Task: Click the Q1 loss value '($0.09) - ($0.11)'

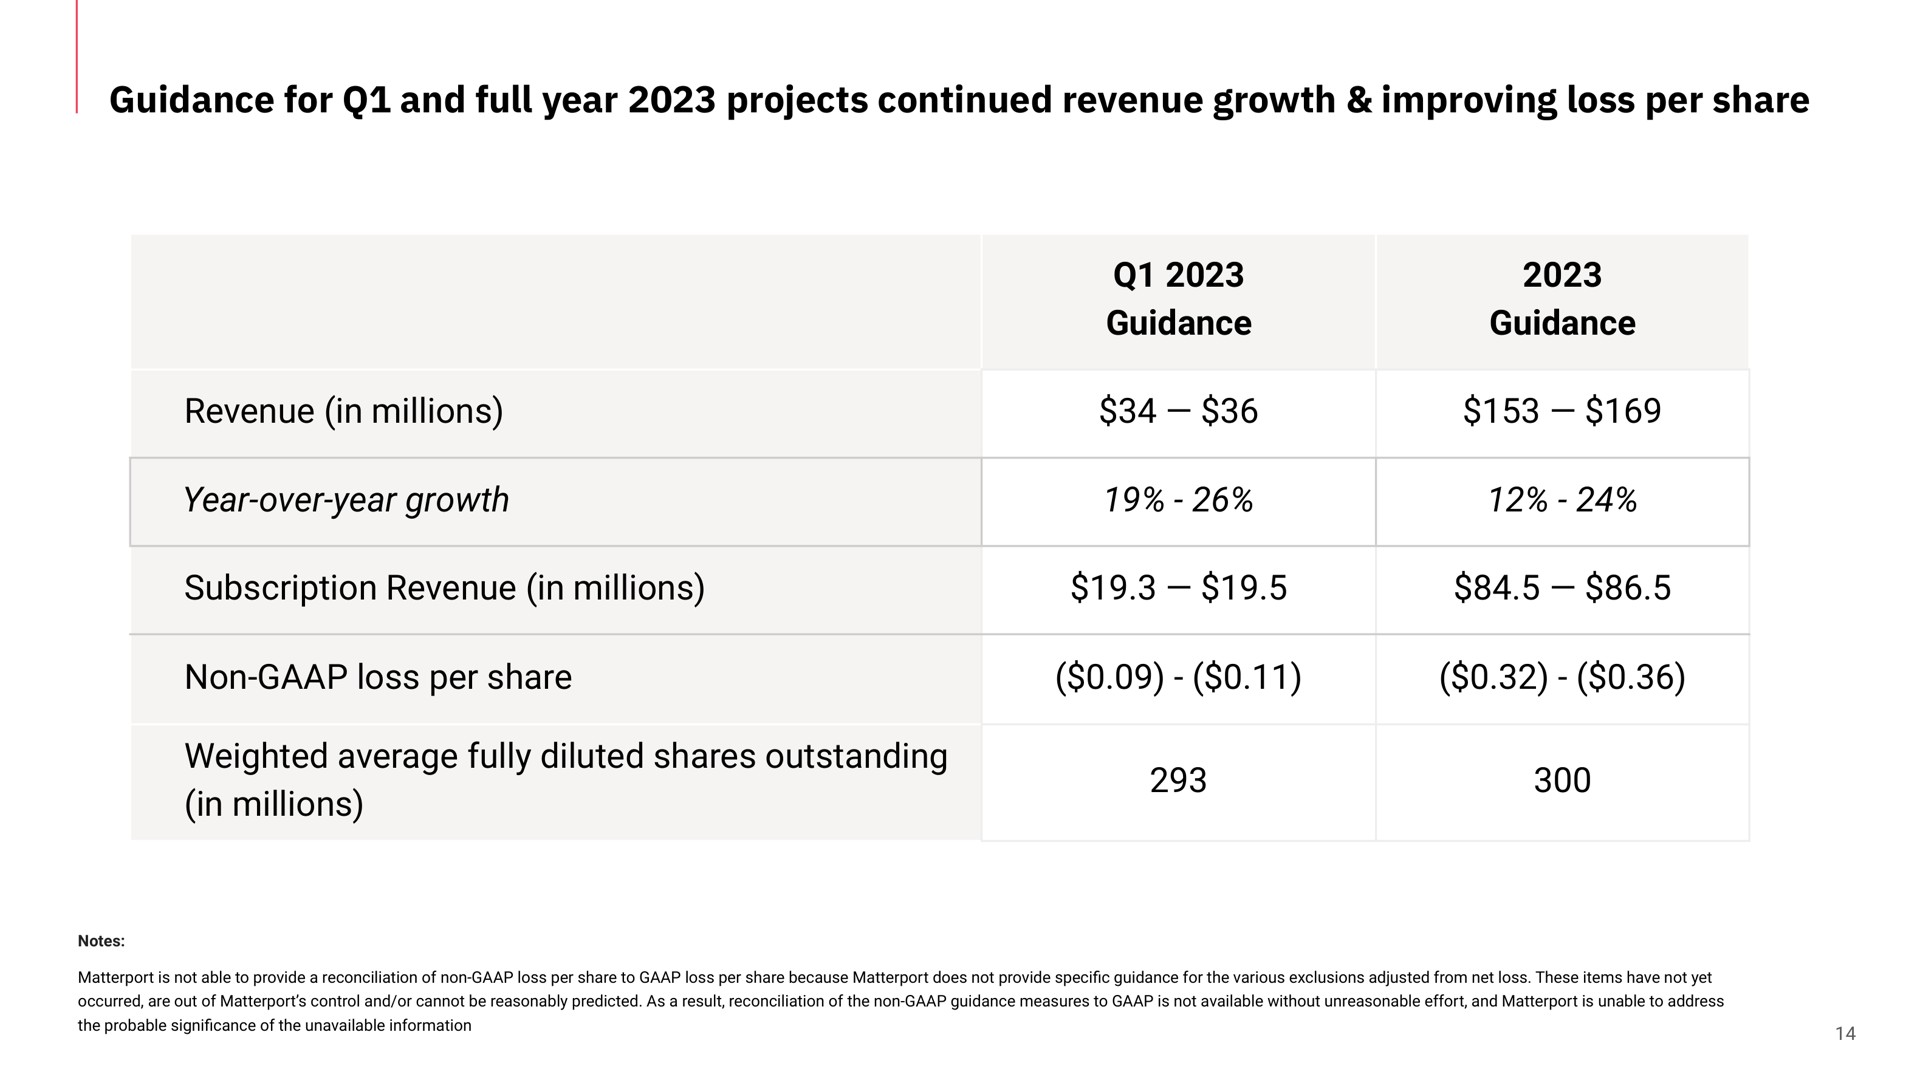Action: tap(1178, 678)
